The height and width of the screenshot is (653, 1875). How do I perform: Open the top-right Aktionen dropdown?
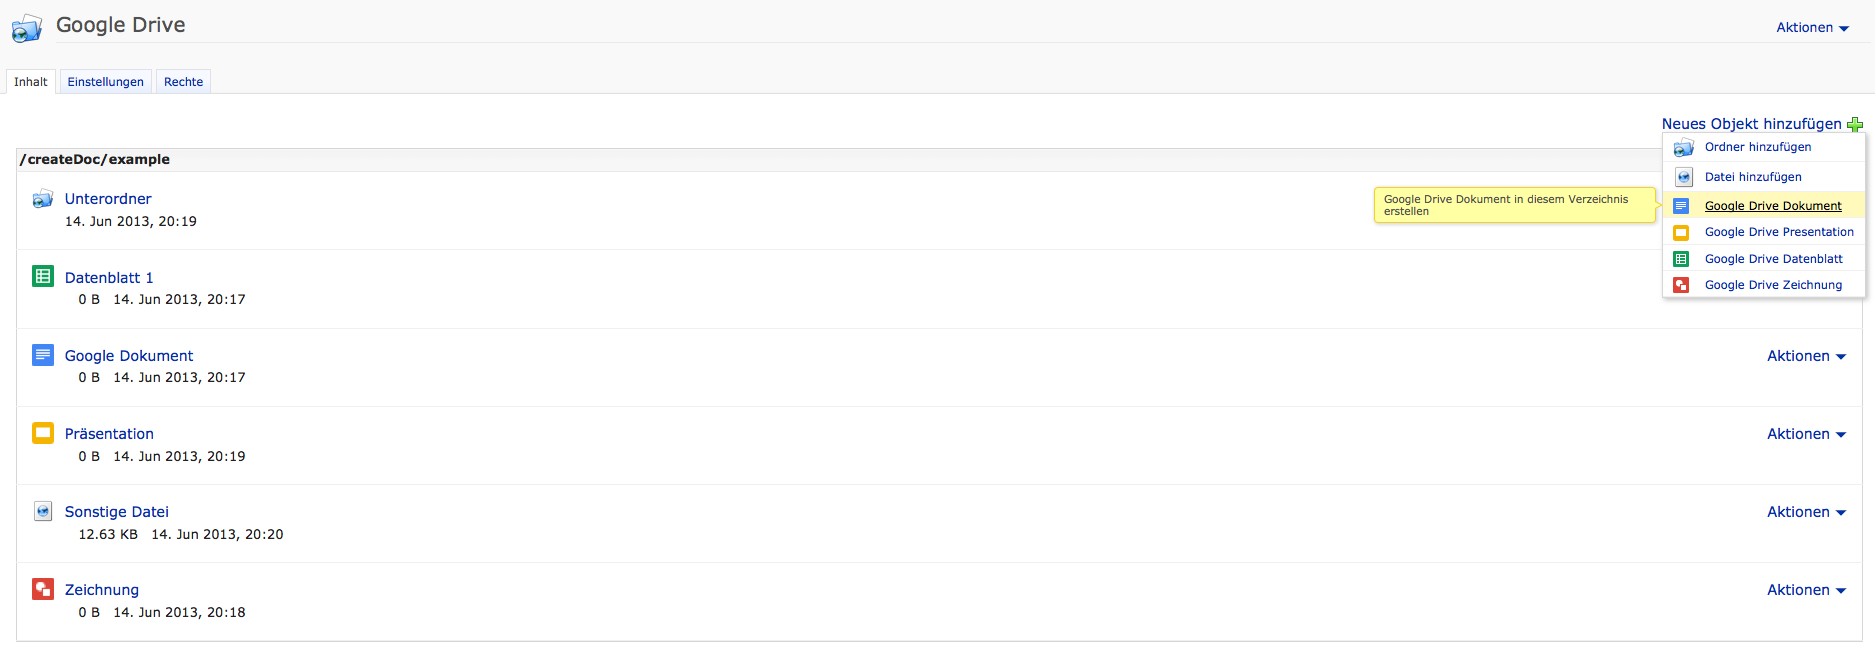point(1812,28)
